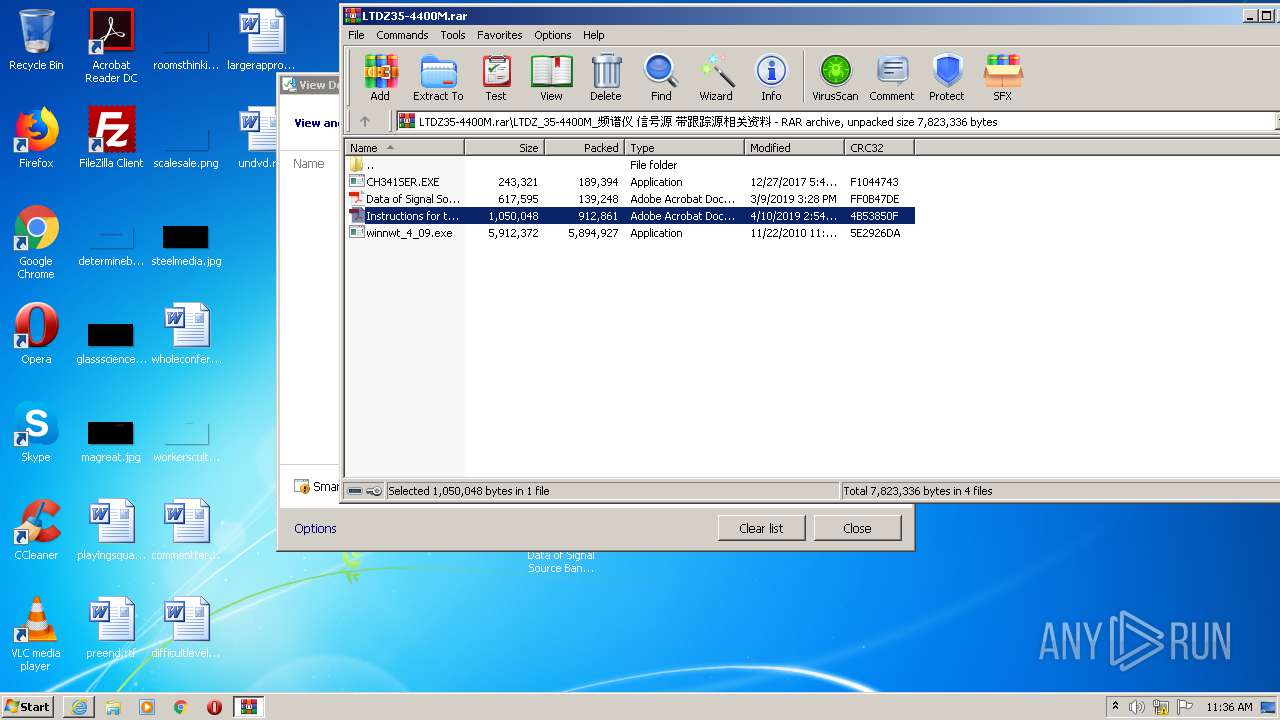Click the Extract To toolbar icon

438,78
